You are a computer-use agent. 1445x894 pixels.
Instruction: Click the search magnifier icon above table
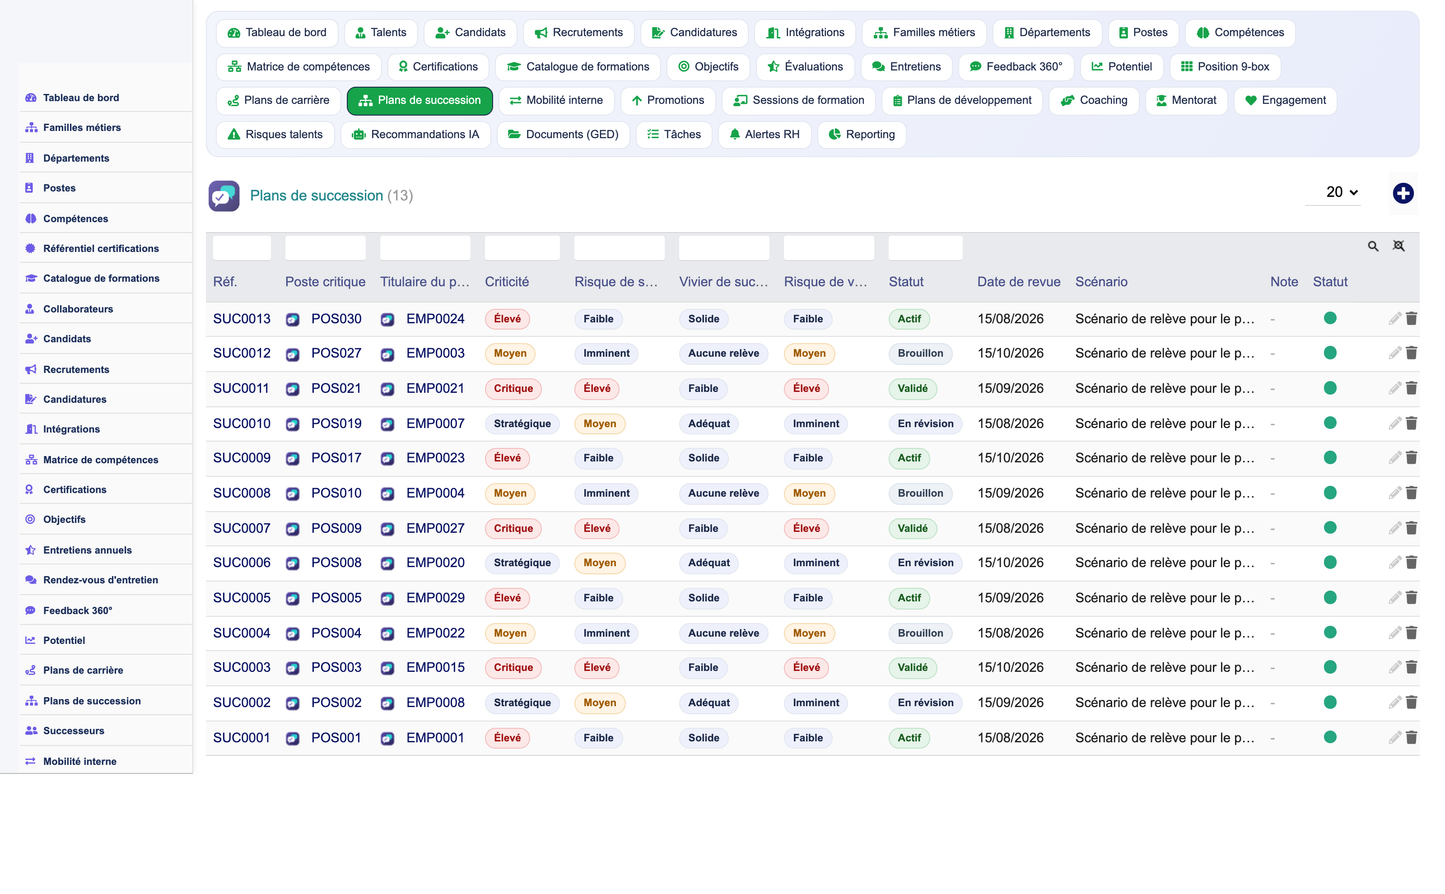[x=1373, y=246]
